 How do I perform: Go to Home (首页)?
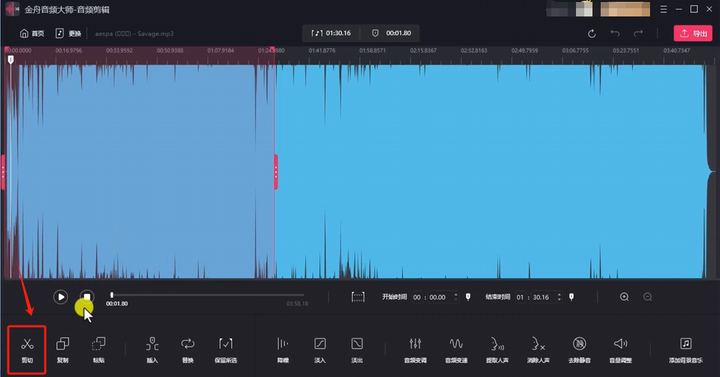click(x=32, y=34)
